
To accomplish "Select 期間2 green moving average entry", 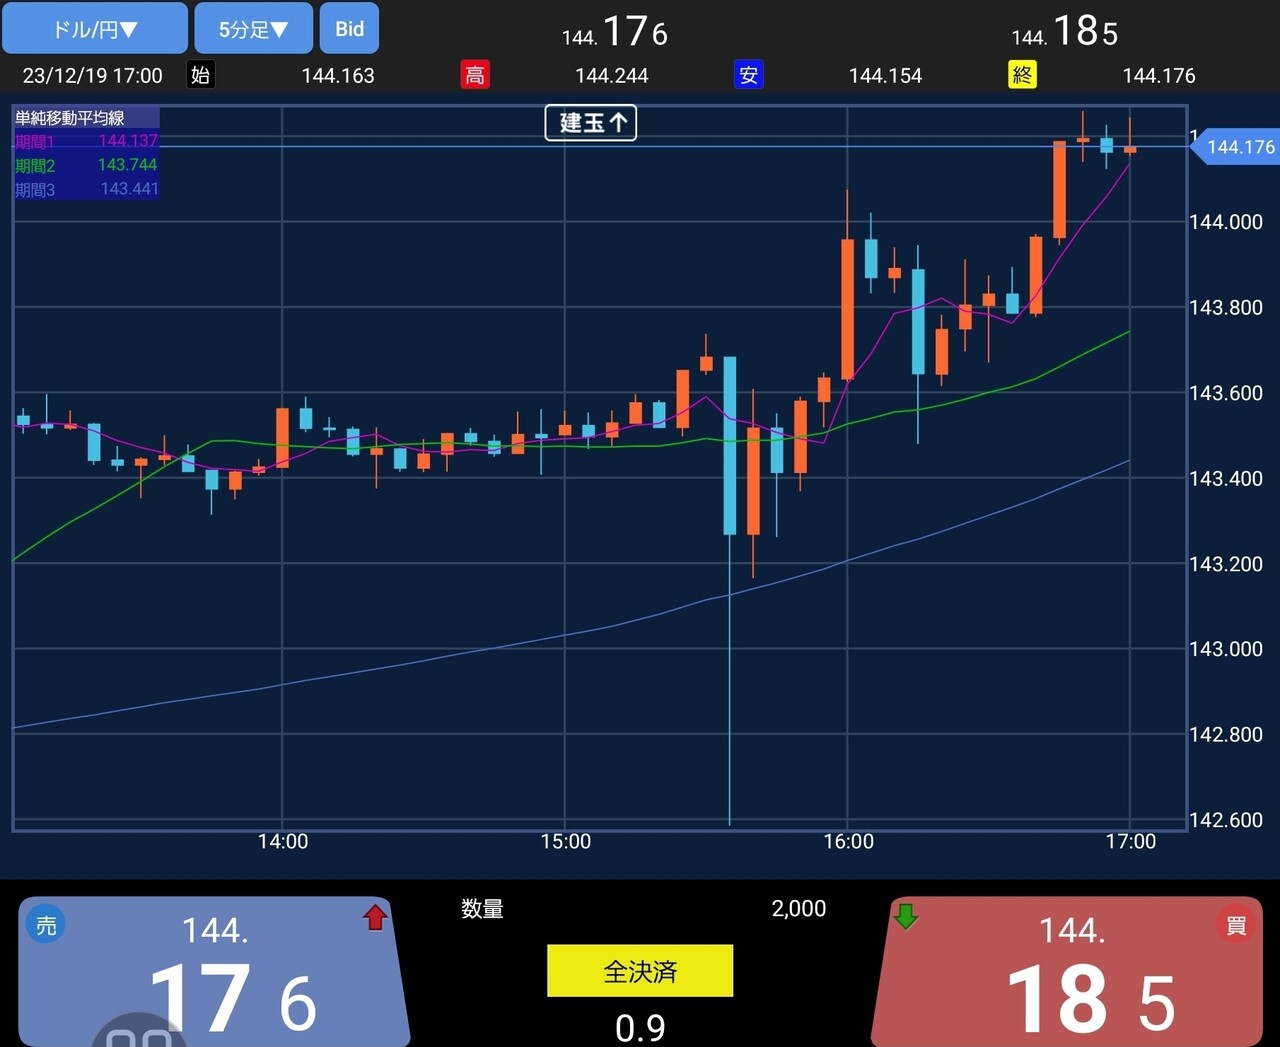I will pyautogui.click(x=86, y=165).
